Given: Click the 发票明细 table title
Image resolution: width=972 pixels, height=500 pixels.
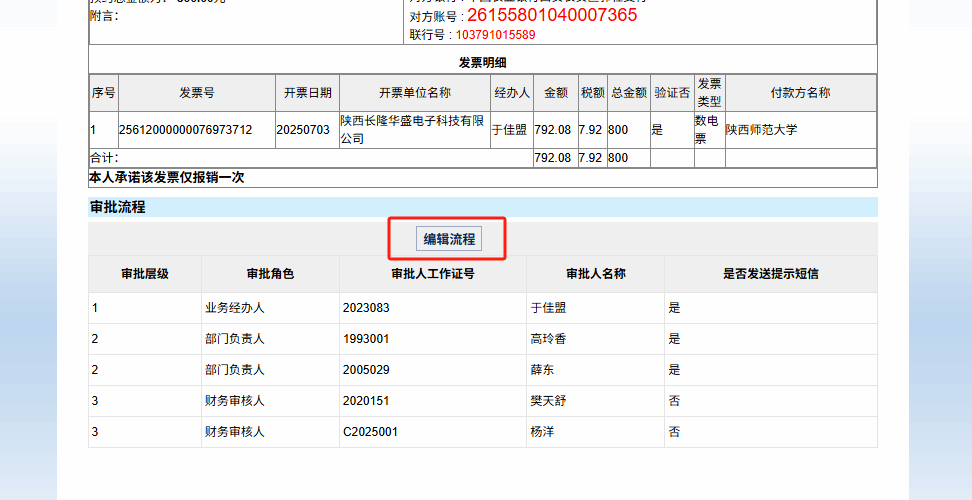Looking at the screenshot, I should pyautogui.click(x=482, y=62).
